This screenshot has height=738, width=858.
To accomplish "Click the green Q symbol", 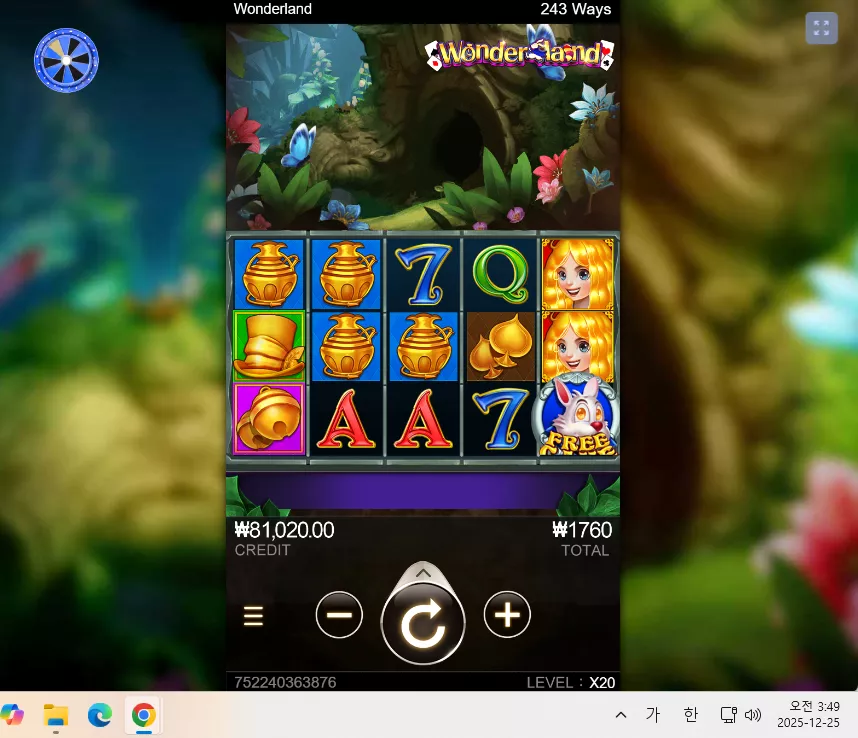I will point(501,274).
